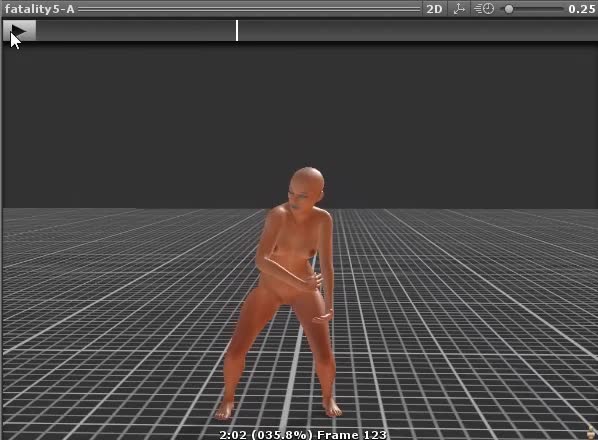
Task: Adjust the playback speed slider handle
Action: click(509, 9)
